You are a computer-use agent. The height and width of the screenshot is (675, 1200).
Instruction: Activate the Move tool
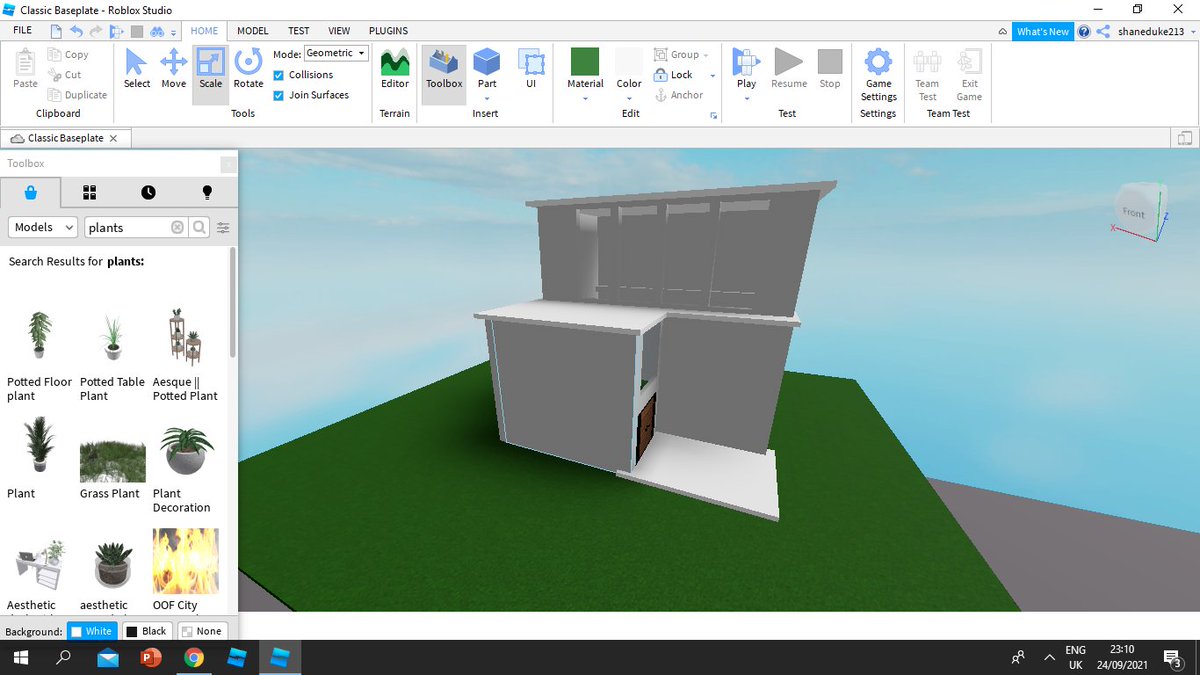tap(174, 68)
